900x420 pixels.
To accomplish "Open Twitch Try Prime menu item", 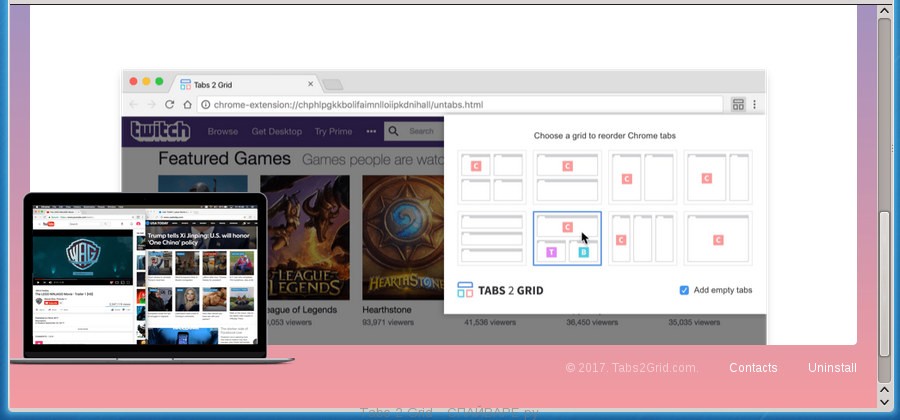I will tap(333, 131).
